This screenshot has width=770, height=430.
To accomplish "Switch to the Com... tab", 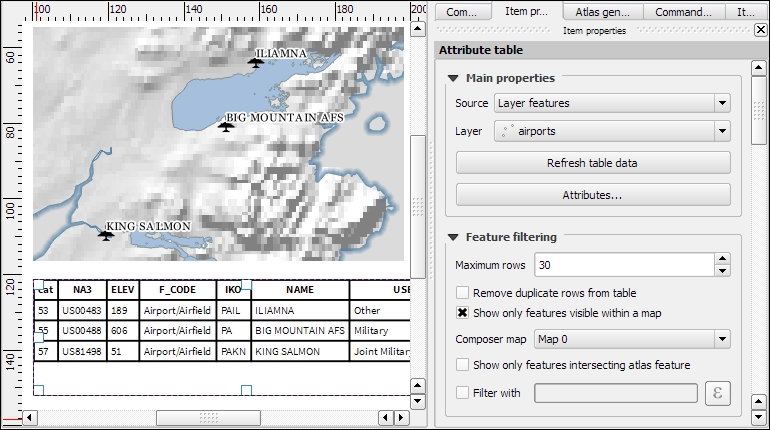I will [x=462, y=12].
